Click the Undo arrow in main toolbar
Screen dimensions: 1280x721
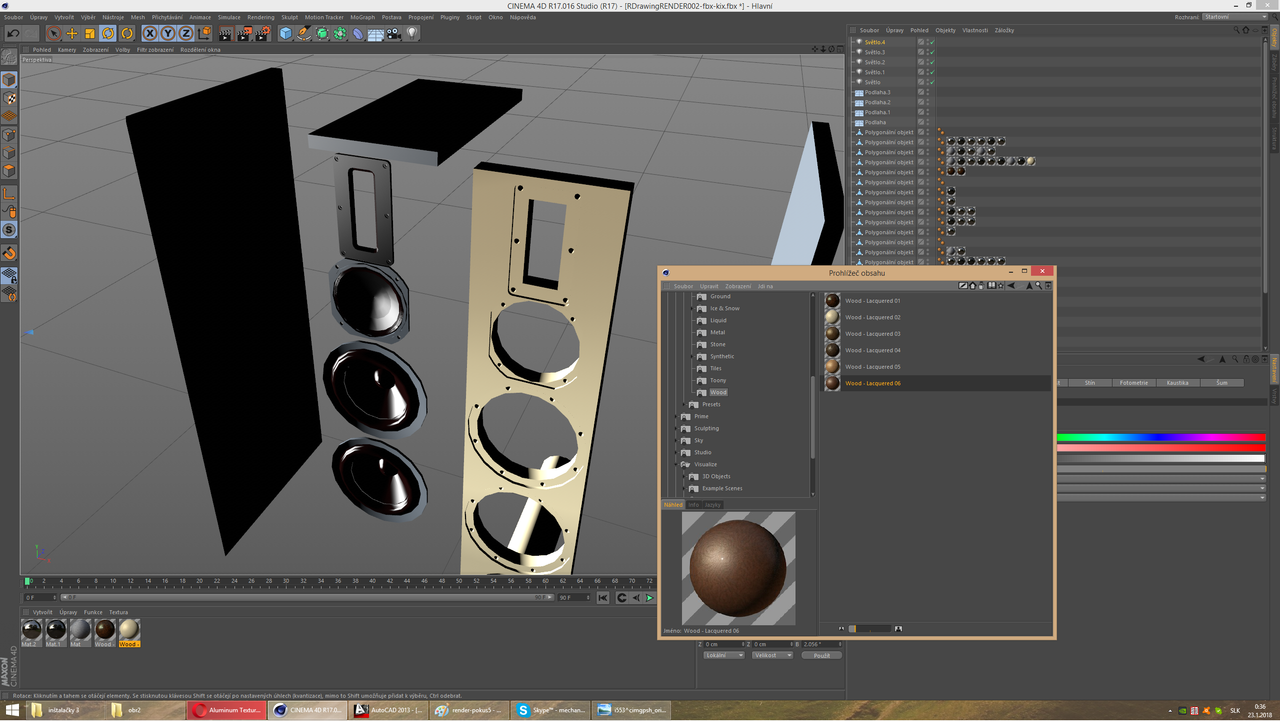[x=13, y=33]
